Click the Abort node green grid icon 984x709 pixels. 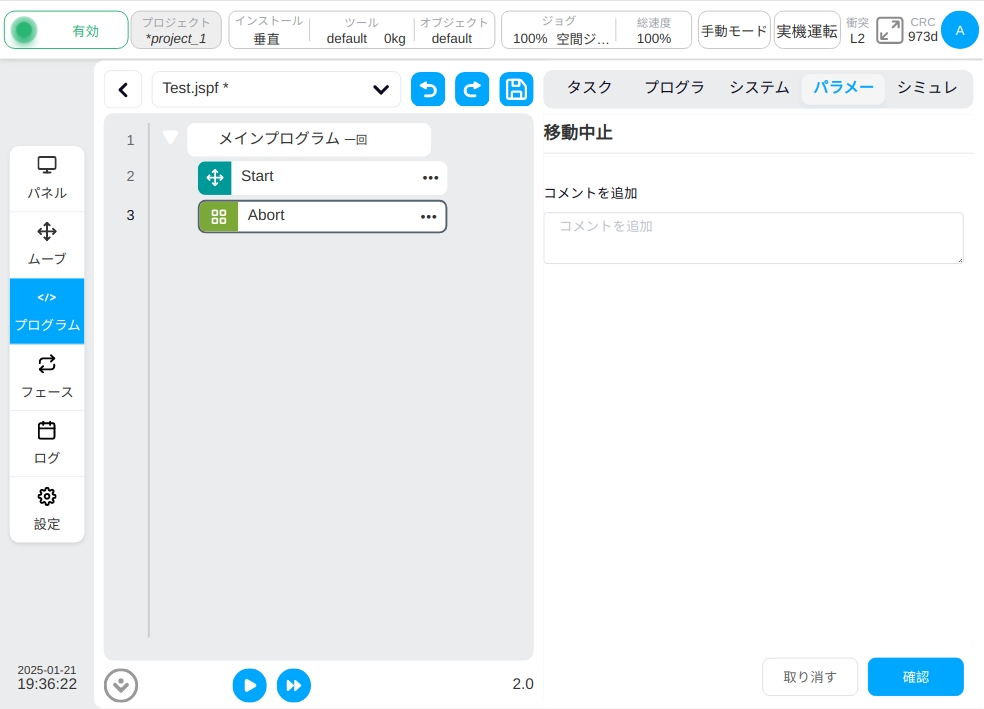[x=218, y=216]
